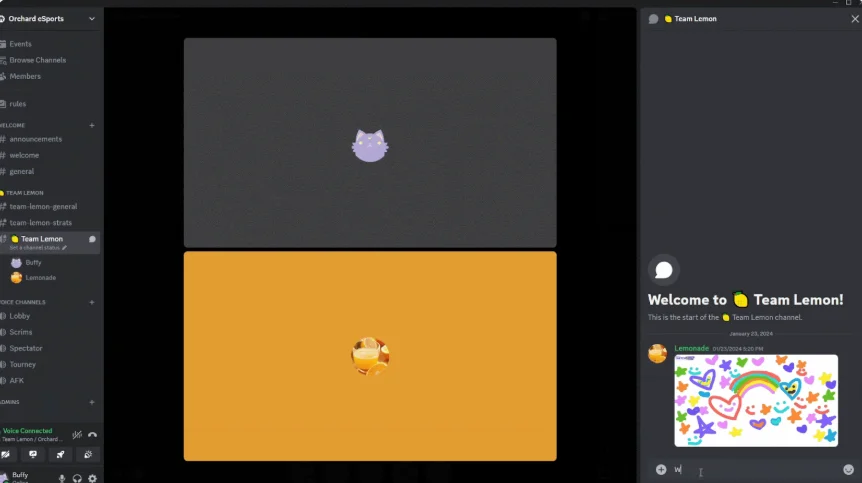Toggle noise suppression icon
The height and width of the screenshot is (483, 862).
pos(77,435)
